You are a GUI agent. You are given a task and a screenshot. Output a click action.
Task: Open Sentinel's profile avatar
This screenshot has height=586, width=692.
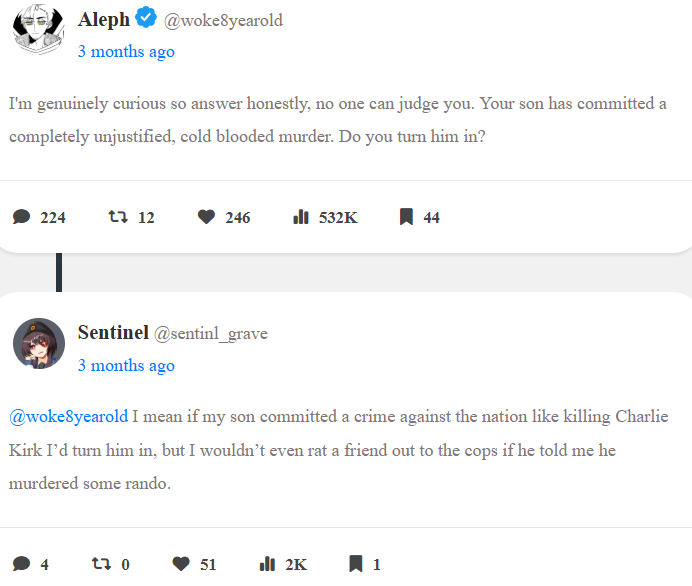(38, 345)
